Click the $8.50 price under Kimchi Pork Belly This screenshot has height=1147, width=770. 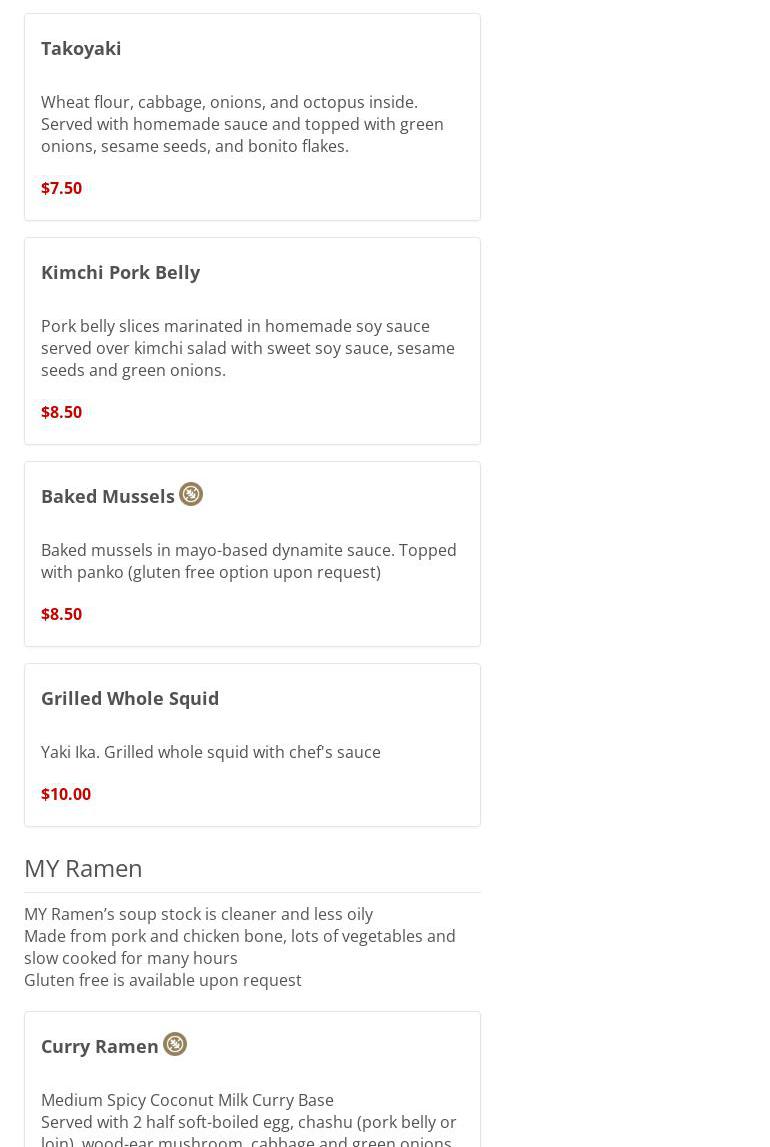(x=61, y=412)
